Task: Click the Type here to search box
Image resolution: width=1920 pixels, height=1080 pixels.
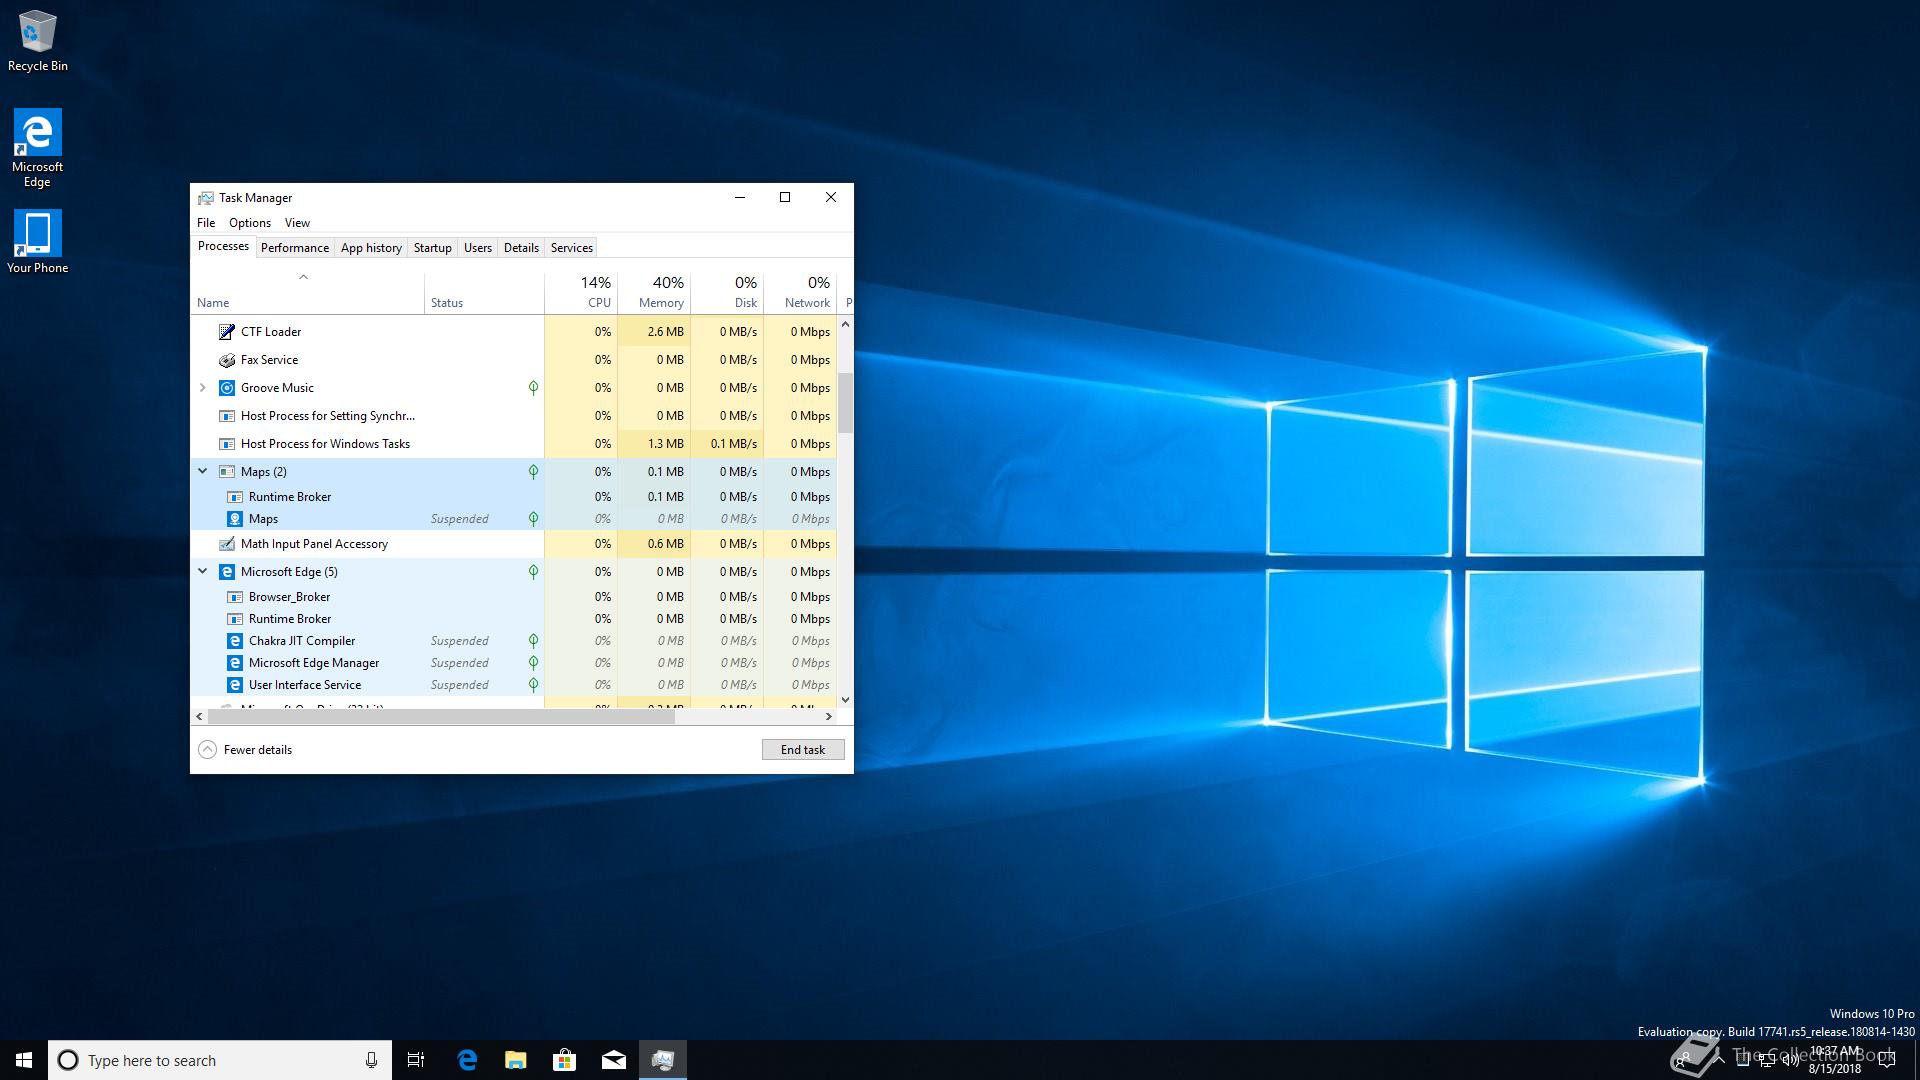Action: pos(220,1060)
